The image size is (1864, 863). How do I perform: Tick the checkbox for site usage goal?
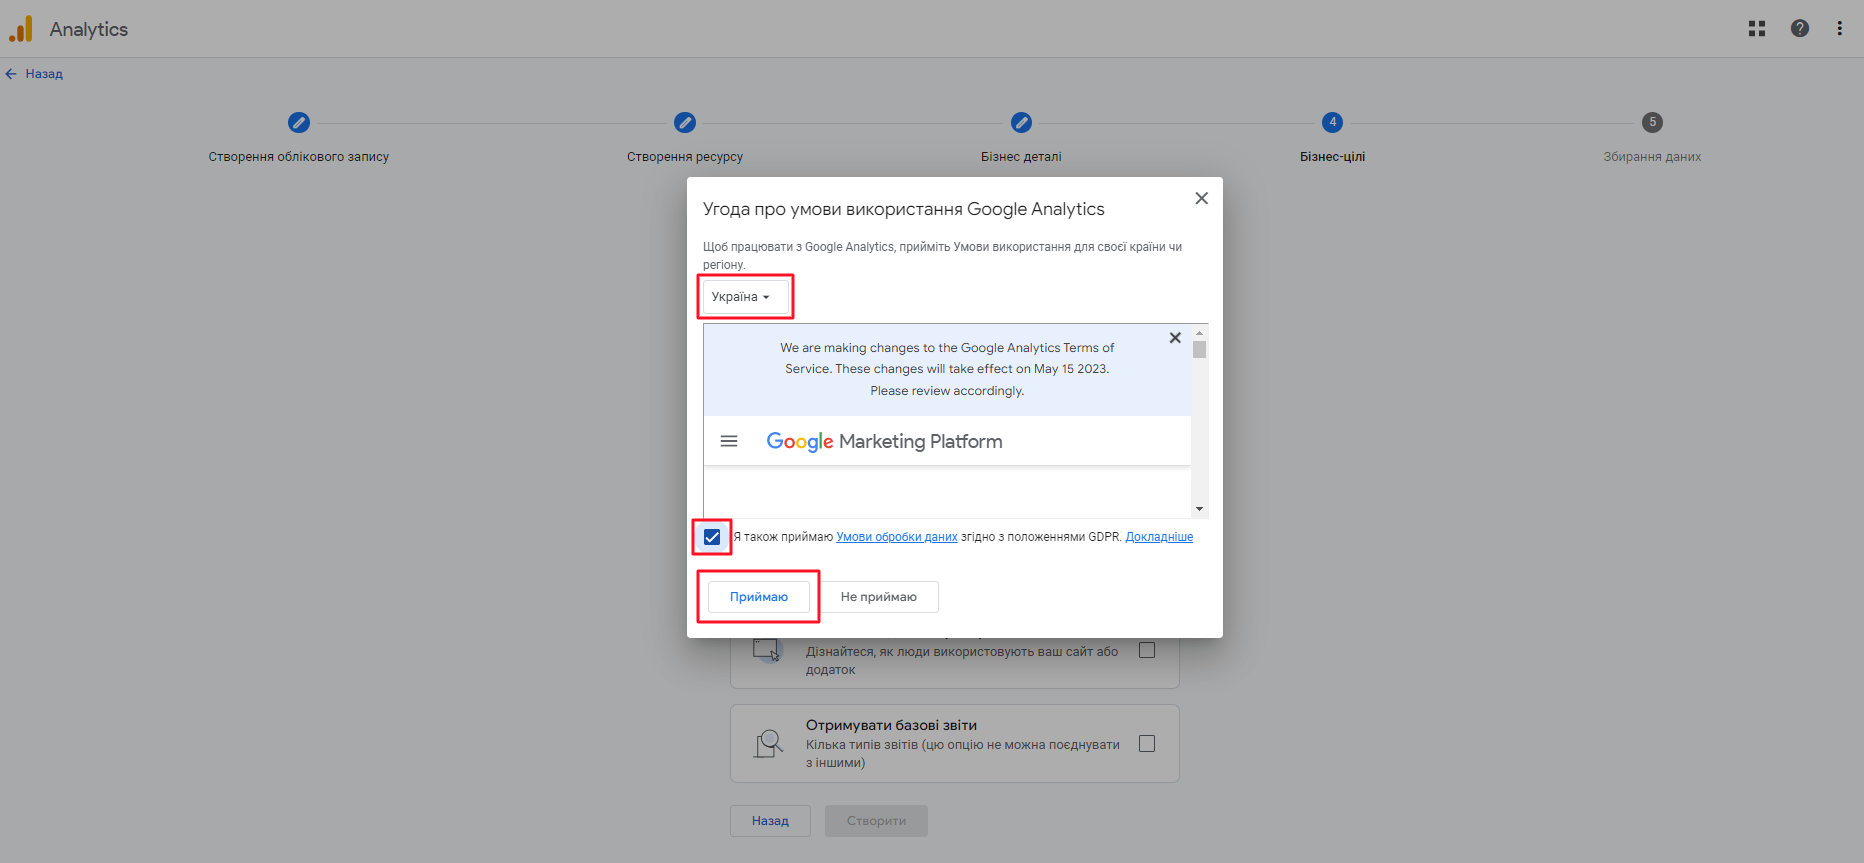(x=1147, y=650)
